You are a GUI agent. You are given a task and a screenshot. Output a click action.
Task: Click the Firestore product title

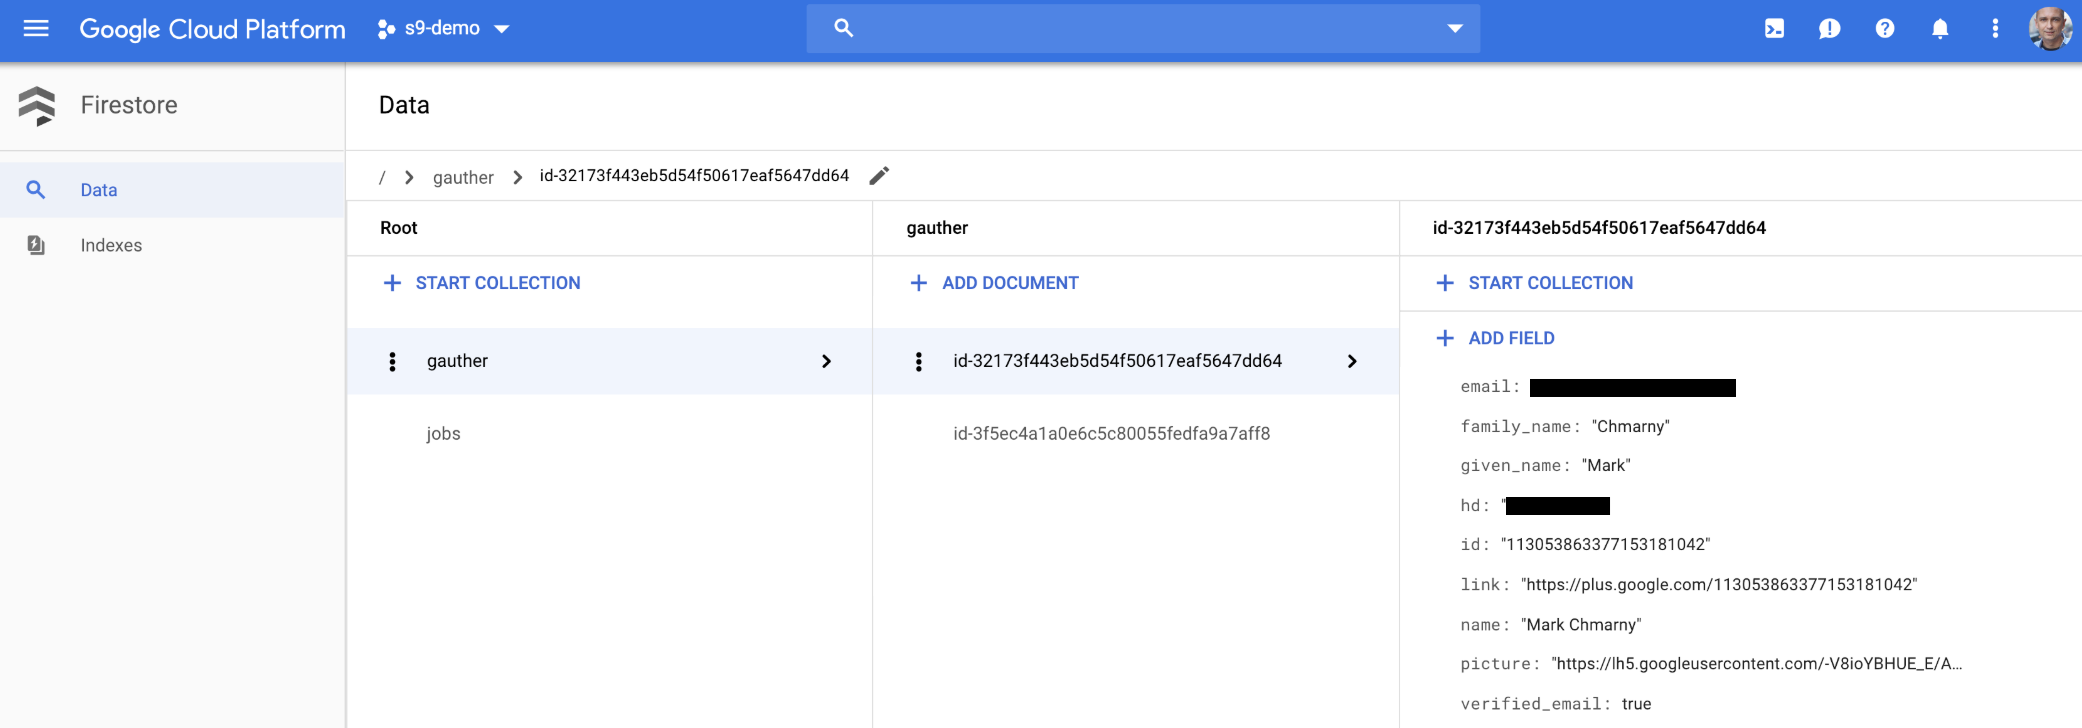(129, 105)
